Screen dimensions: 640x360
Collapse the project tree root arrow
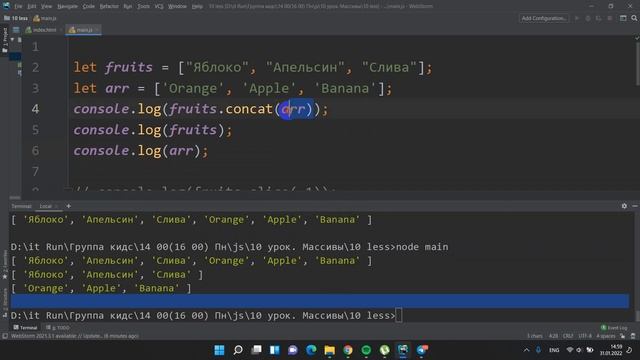click(12, 40)
